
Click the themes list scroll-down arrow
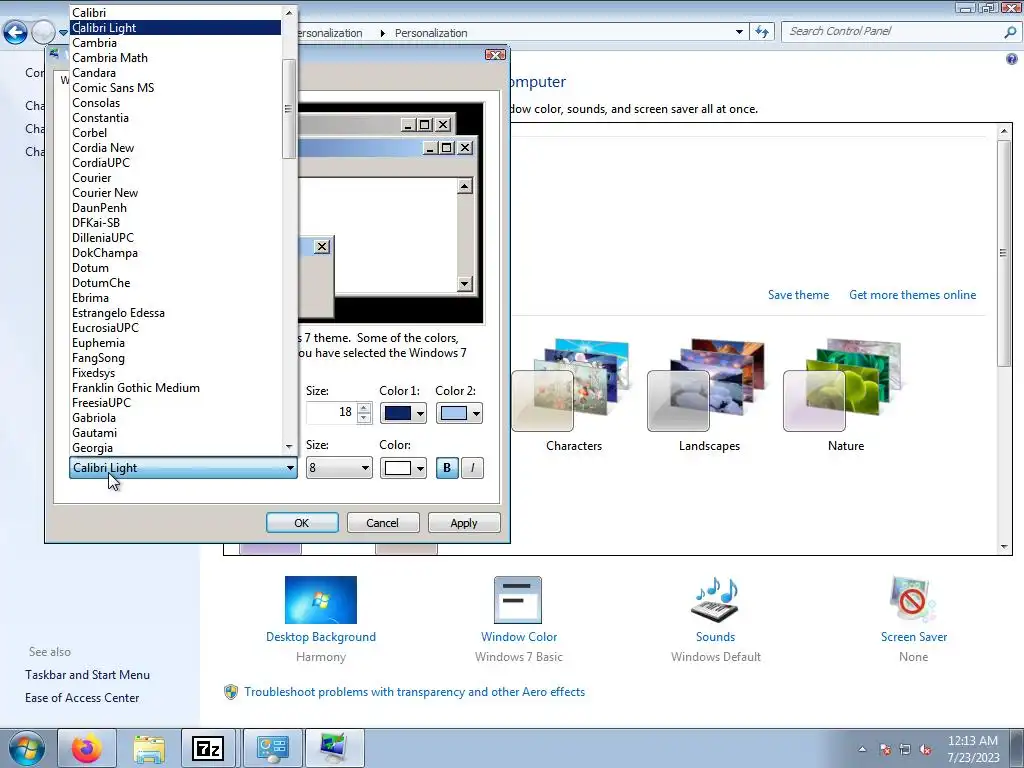pyautogui.click(x=1004, y=547)
